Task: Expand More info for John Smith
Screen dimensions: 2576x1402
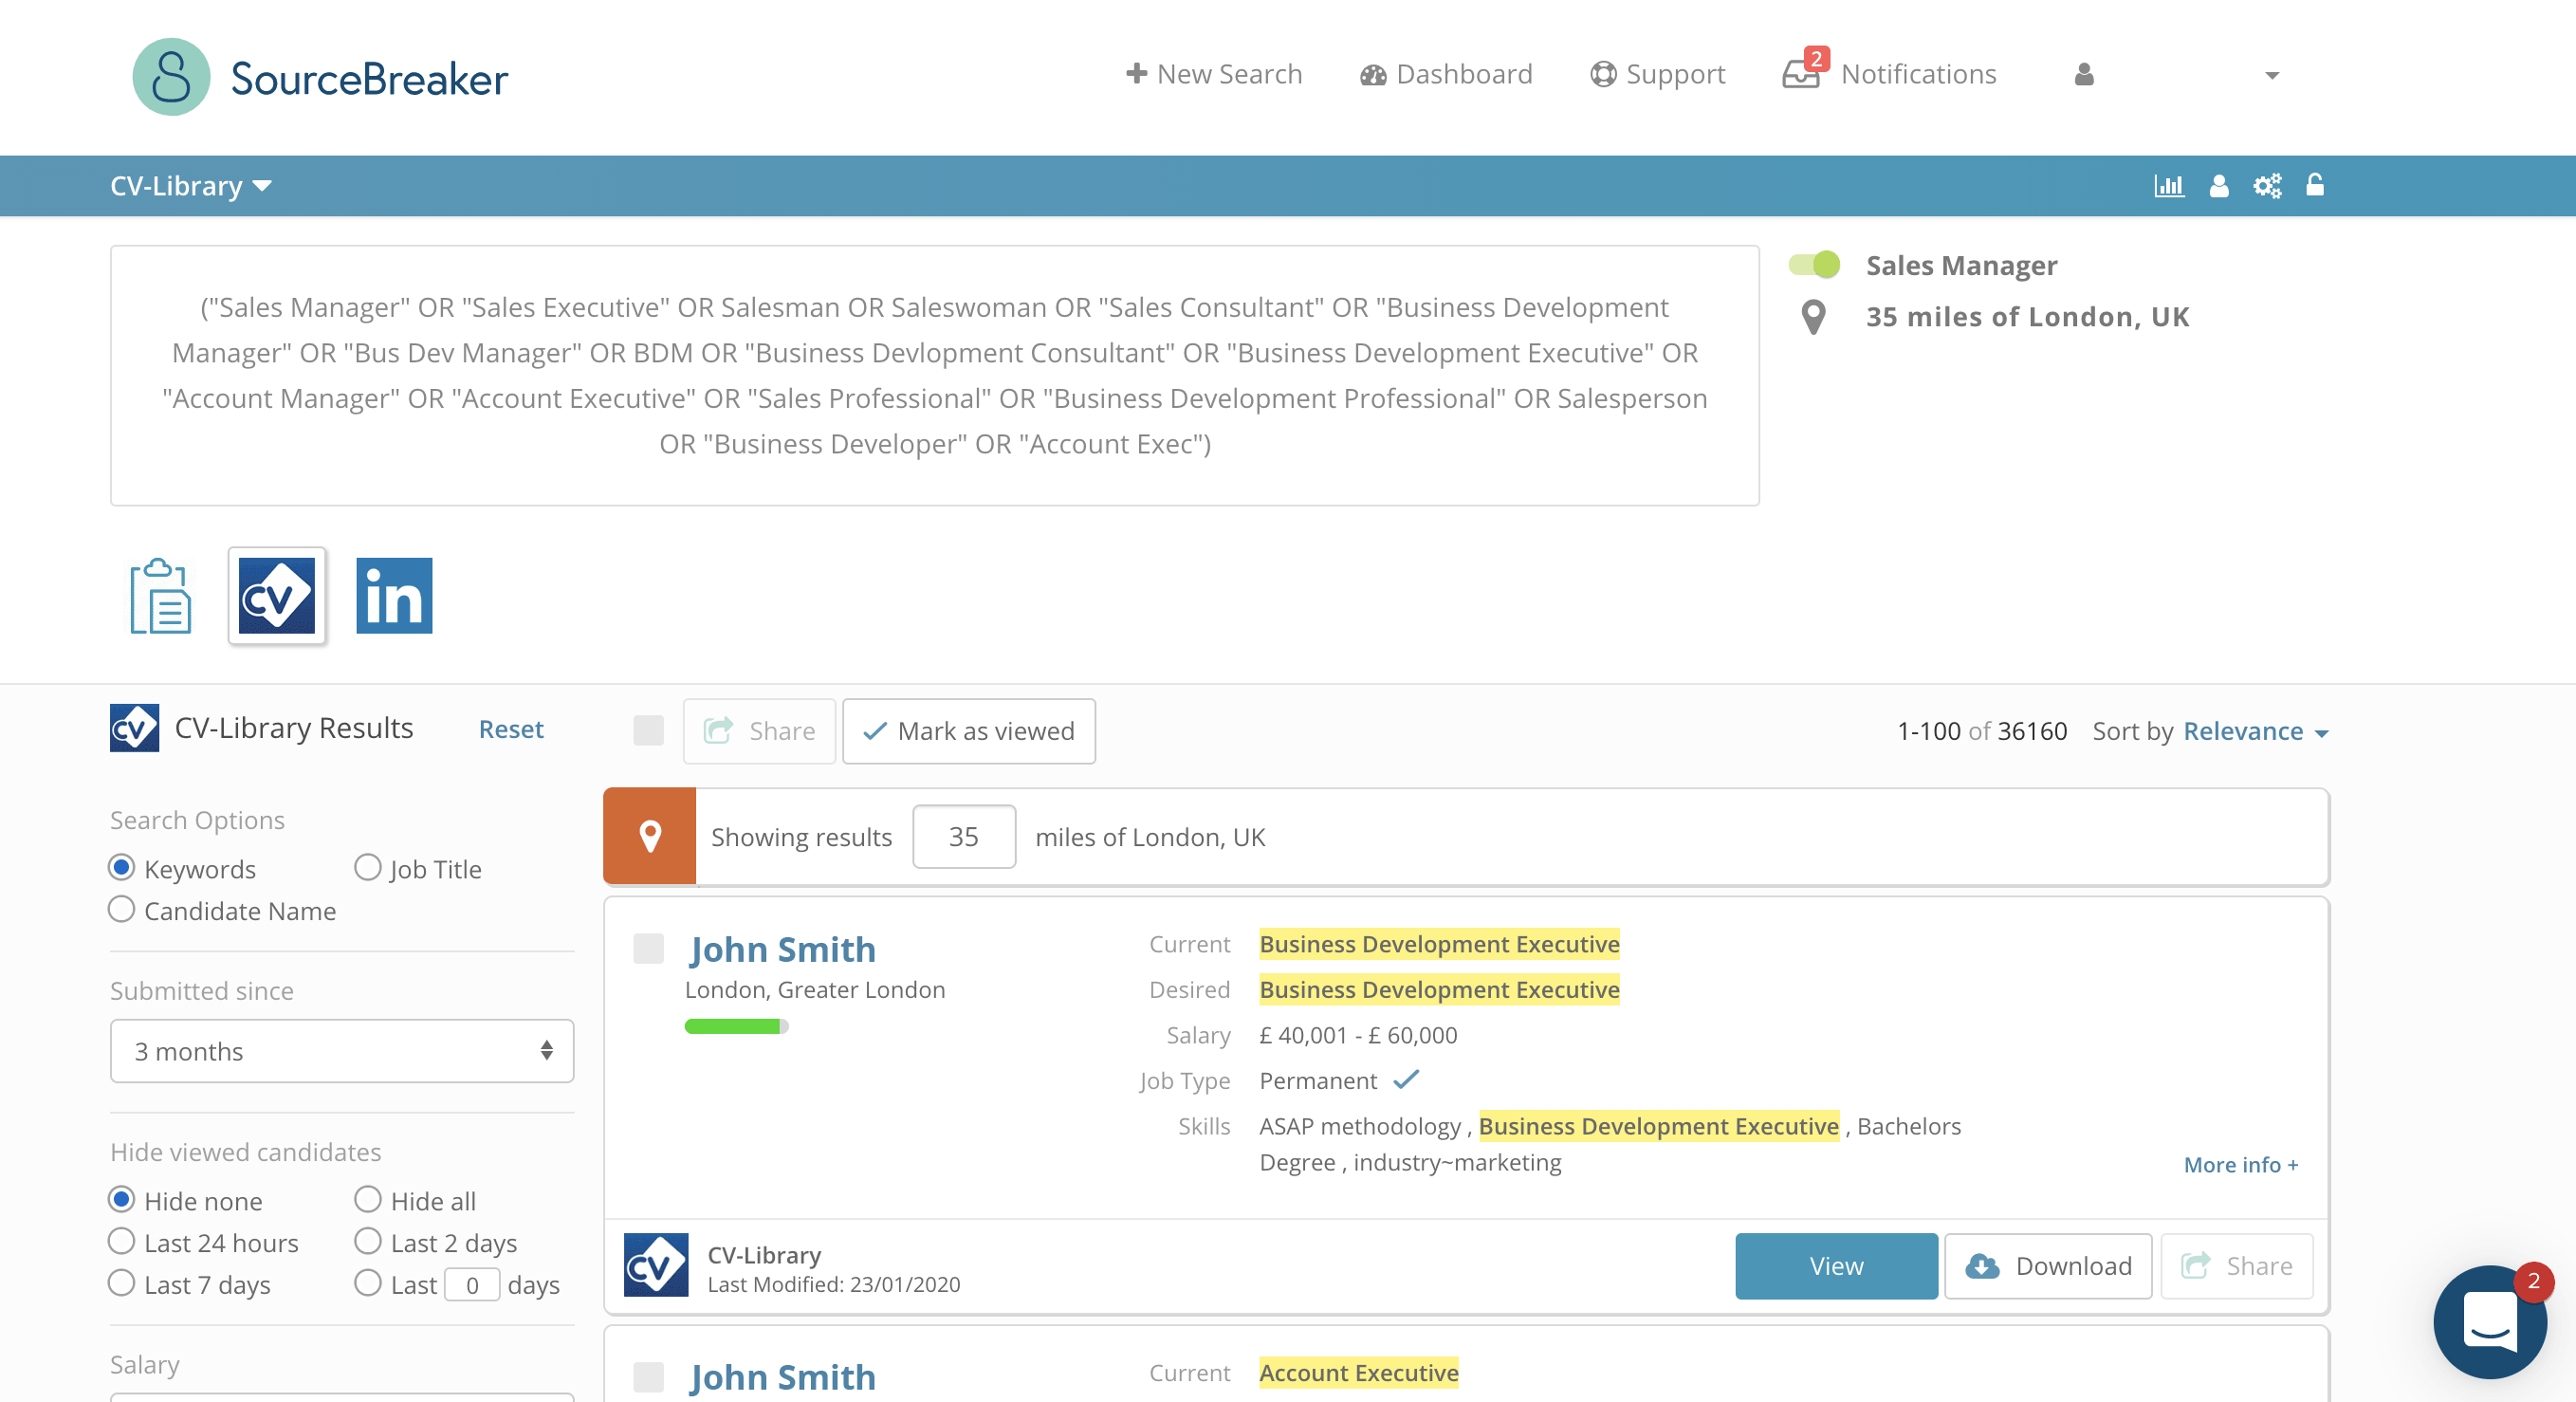Action: click(2241, 1165)
